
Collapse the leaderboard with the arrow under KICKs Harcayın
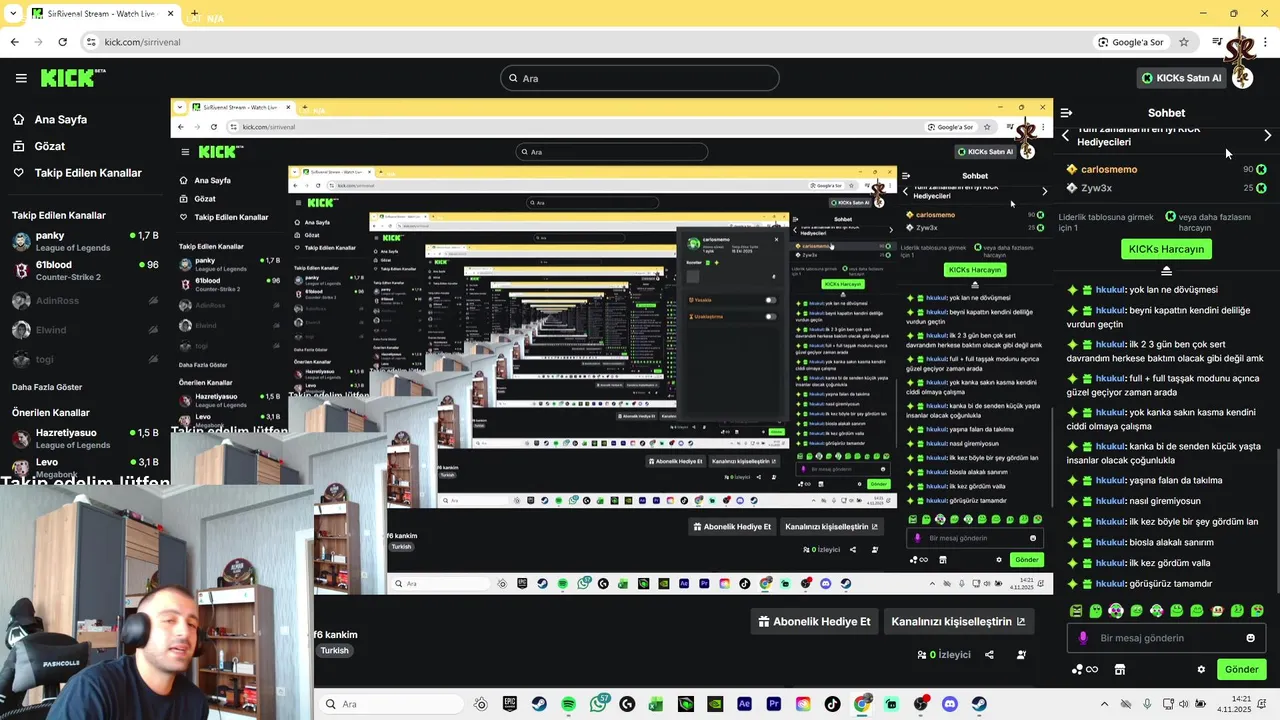click(1166, 272)
